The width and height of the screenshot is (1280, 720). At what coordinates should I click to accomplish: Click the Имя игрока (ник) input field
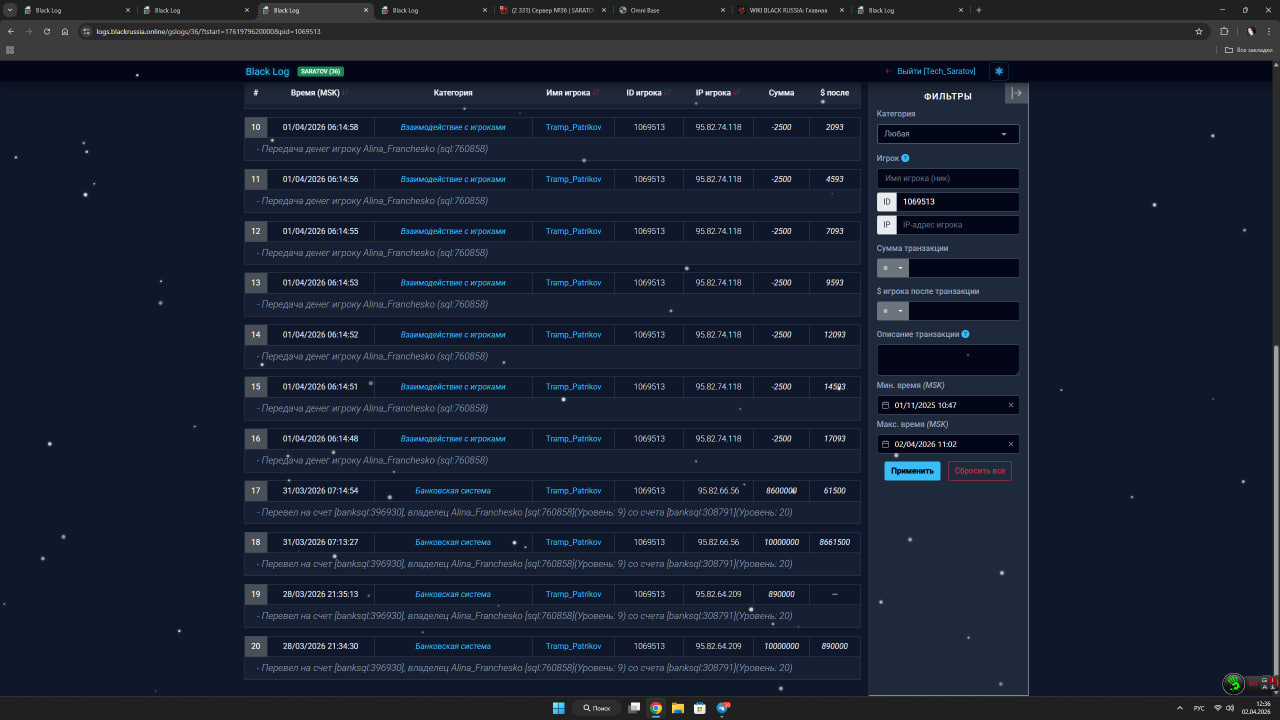(x=947, y=178)
